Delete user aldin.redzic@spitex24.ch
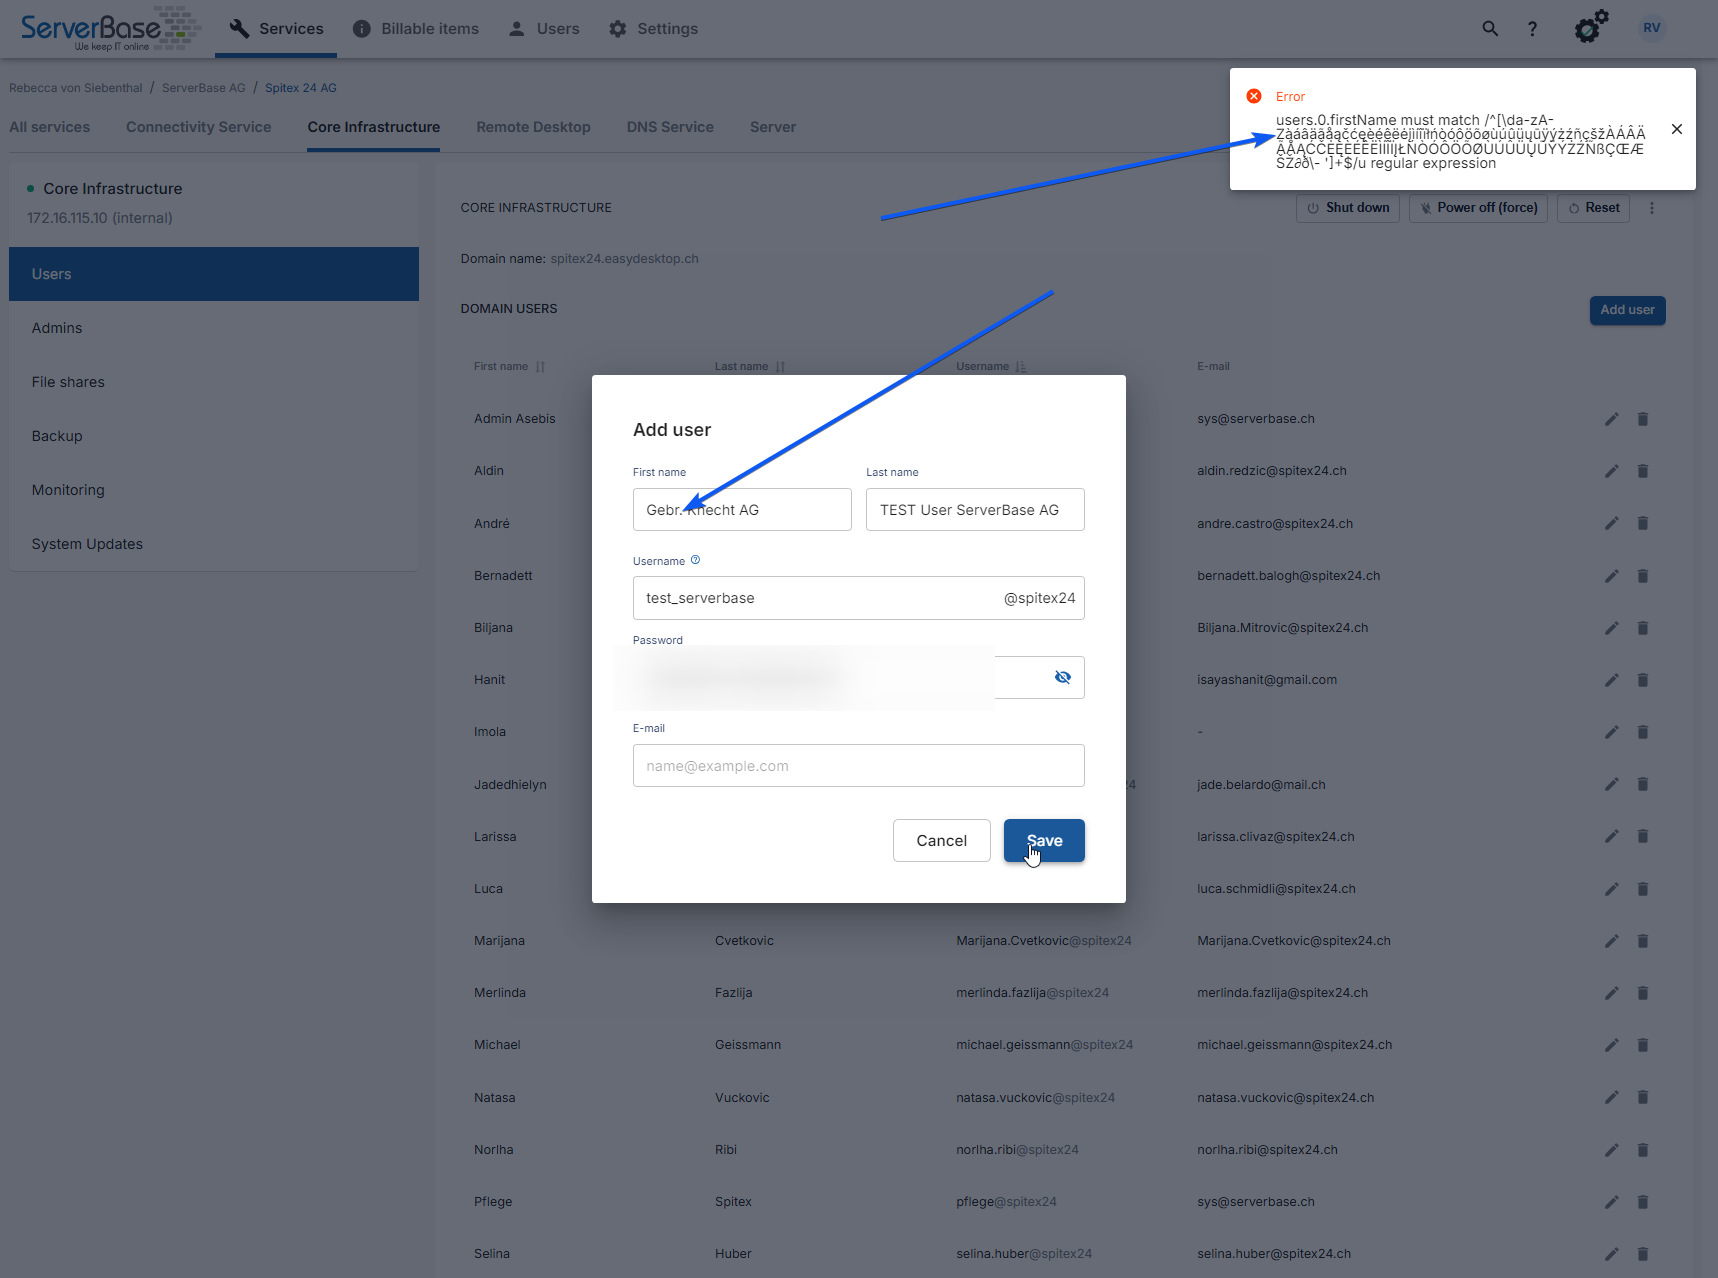The width and height of the screenshot is (1718, 1278). tap(1642, 471)
